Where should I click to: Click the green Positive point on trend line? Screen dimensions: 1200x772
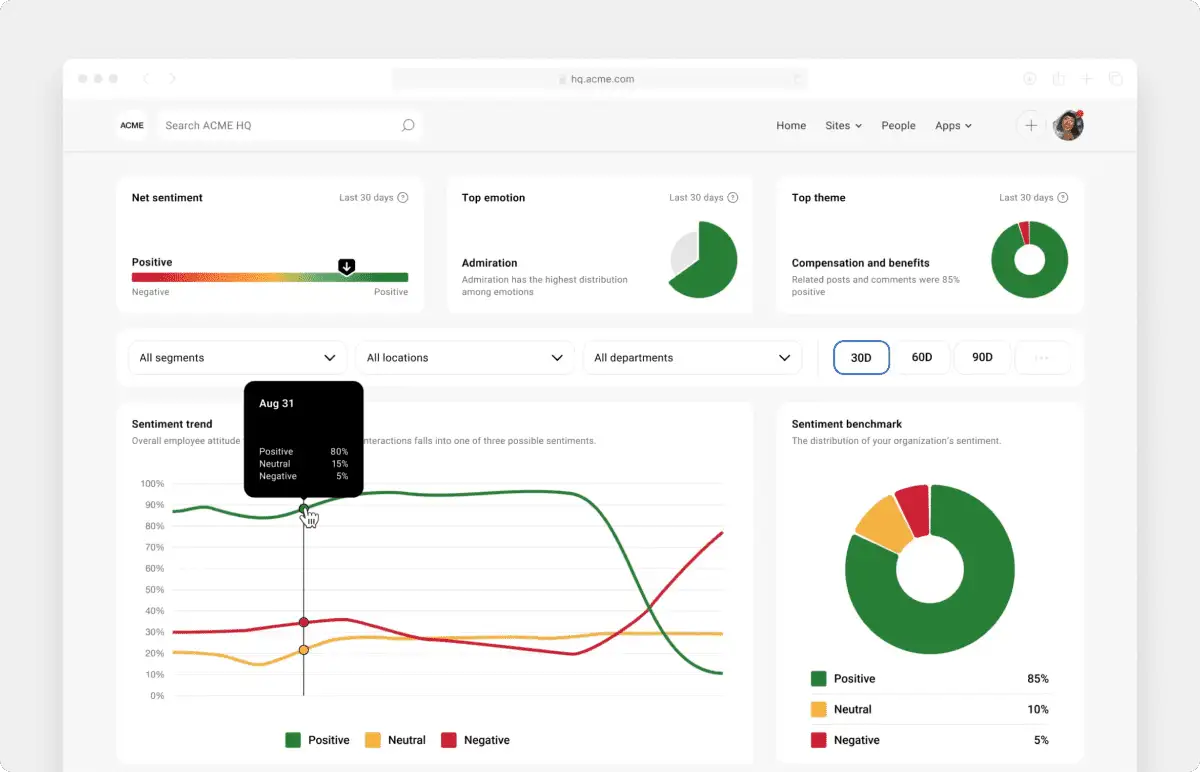[x=303, y=509]
